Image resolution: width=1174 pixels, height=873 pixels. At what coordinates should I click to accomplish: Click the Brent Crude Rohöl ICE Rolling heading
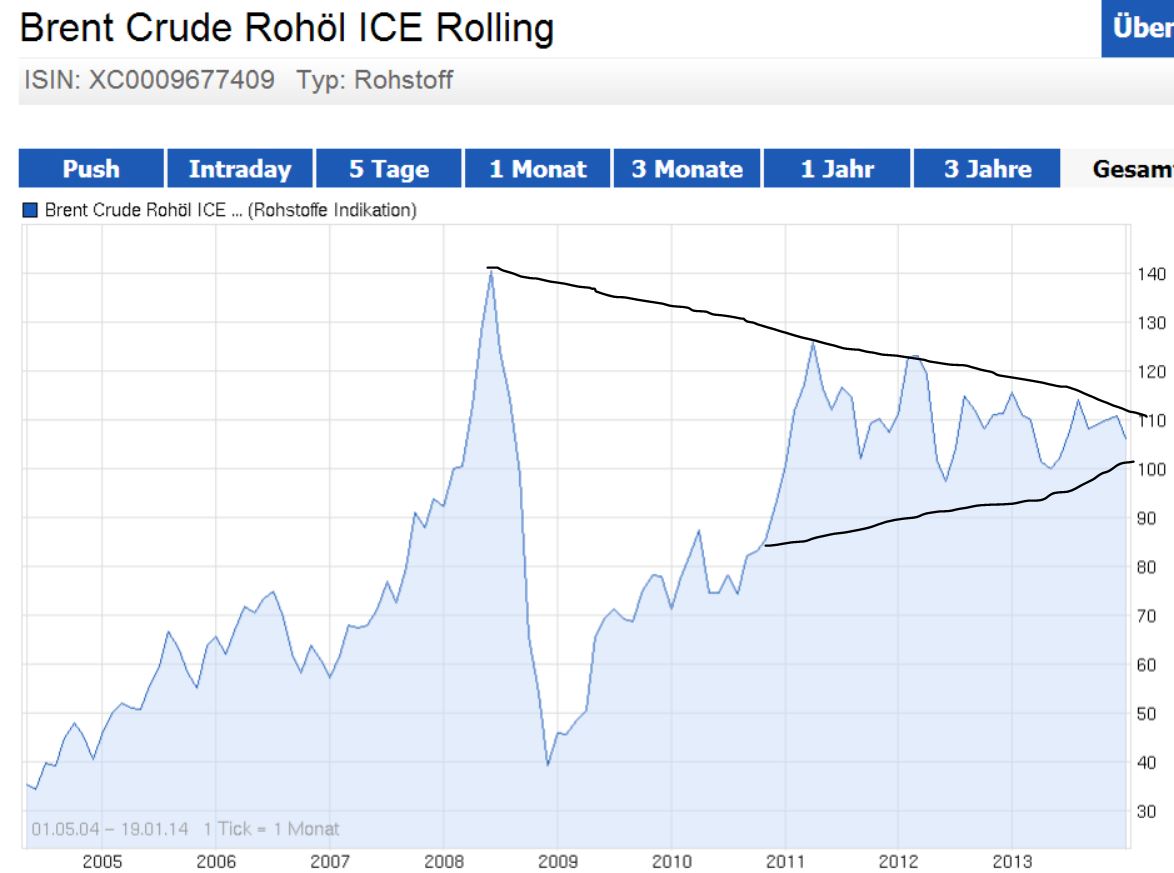[286, 29]
